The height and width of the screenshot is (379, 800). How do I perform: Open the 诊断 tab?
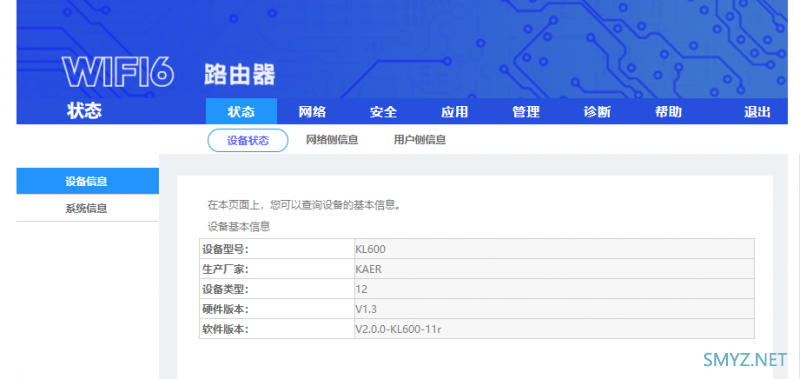(x=597, y=112)
